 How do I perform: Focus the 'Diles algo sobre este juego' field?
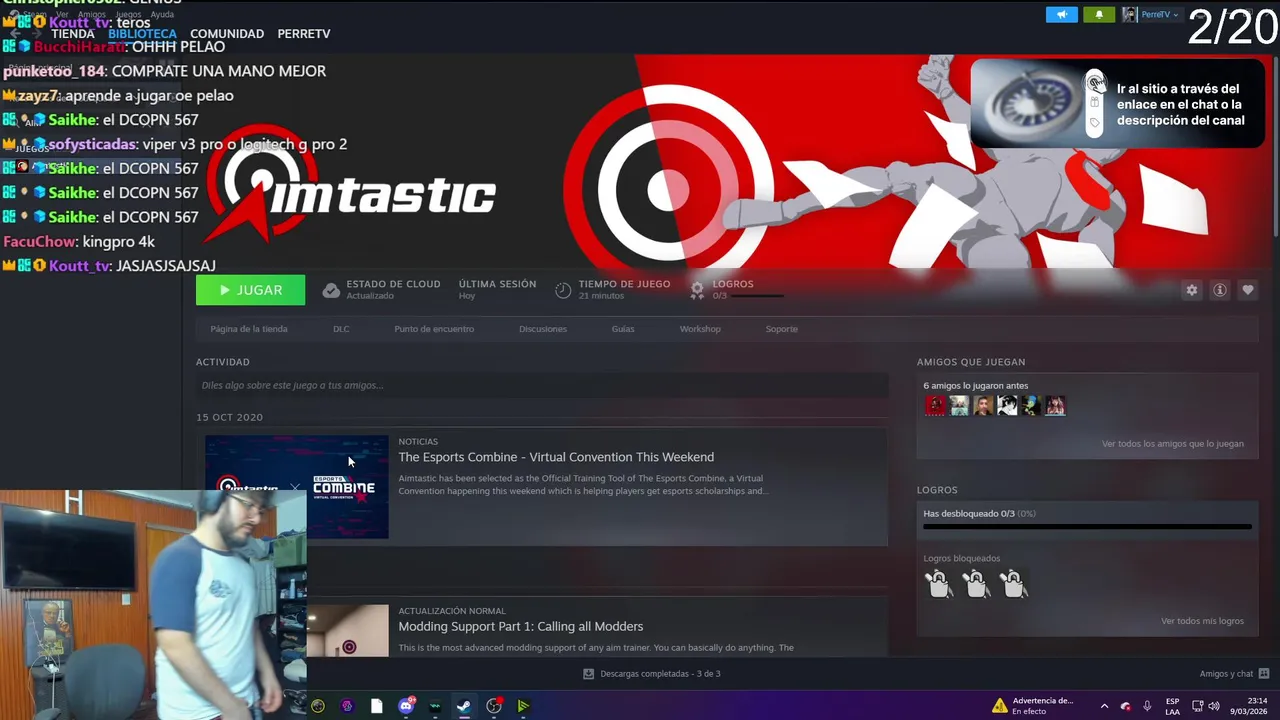[x=542, y=385]
